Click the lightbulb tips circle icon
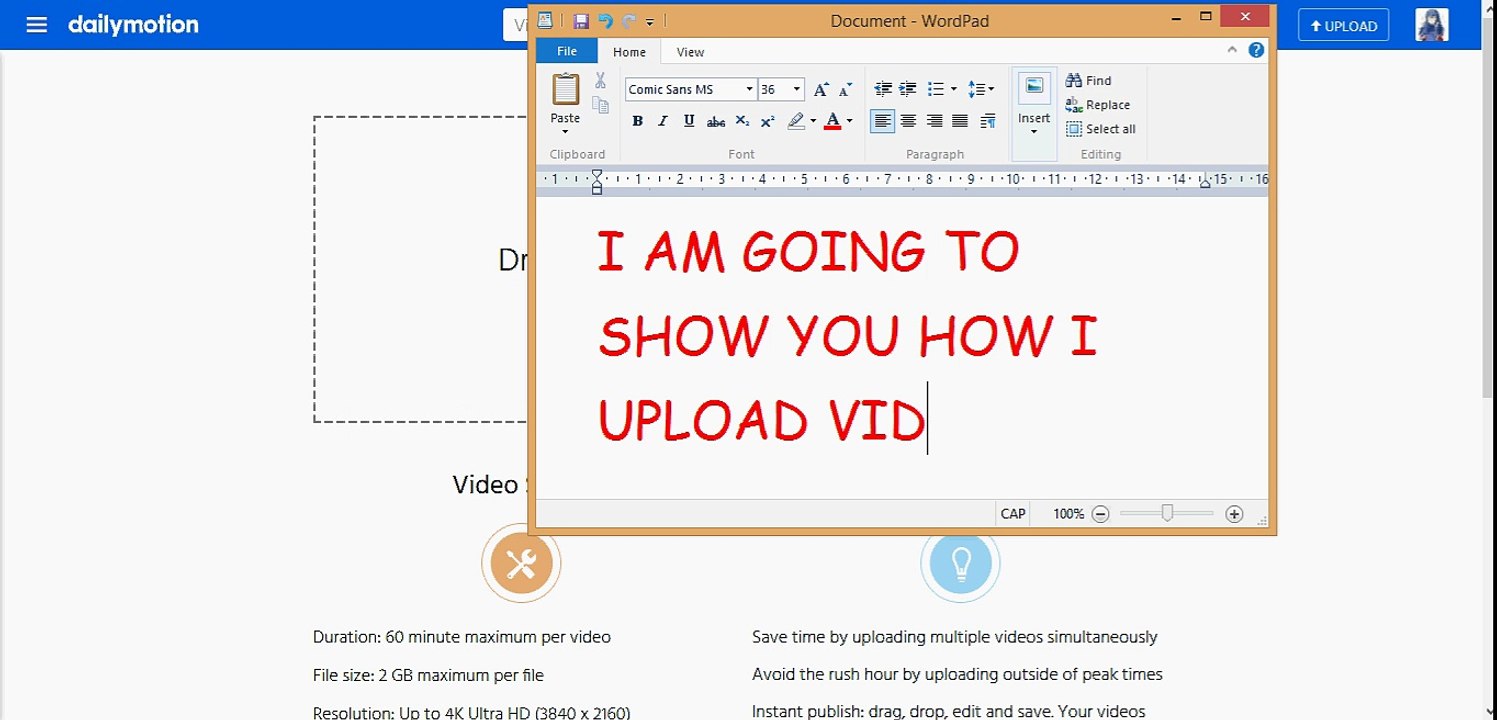Screen dimensions: 1497x720 (960, 564)
